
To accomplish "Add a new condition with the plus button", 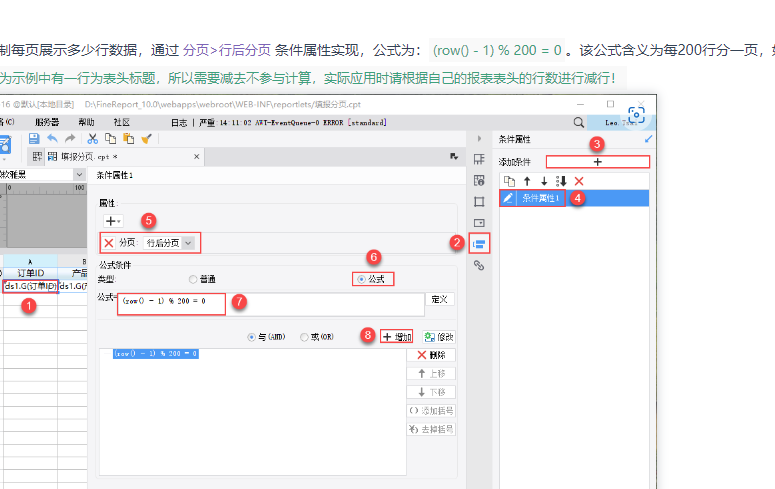I will point(598,162).
